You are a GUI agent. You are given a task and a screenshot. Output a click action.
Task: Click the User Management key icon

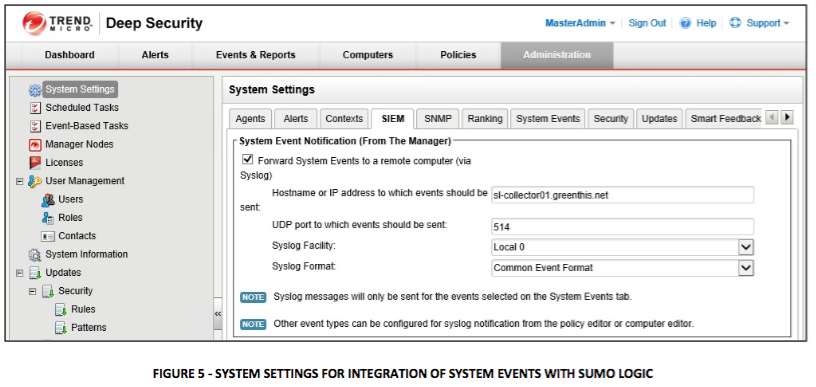point(35,181)
